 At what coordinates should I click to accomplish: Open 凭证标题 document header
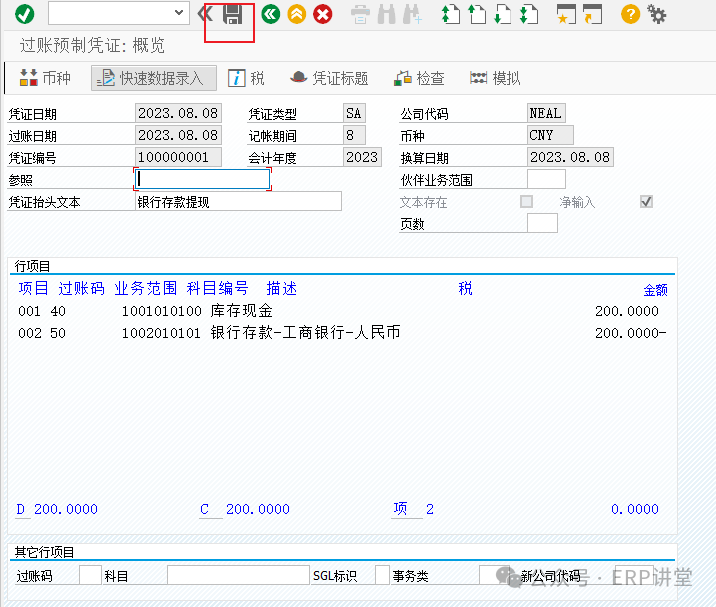(x=329, y=78)
